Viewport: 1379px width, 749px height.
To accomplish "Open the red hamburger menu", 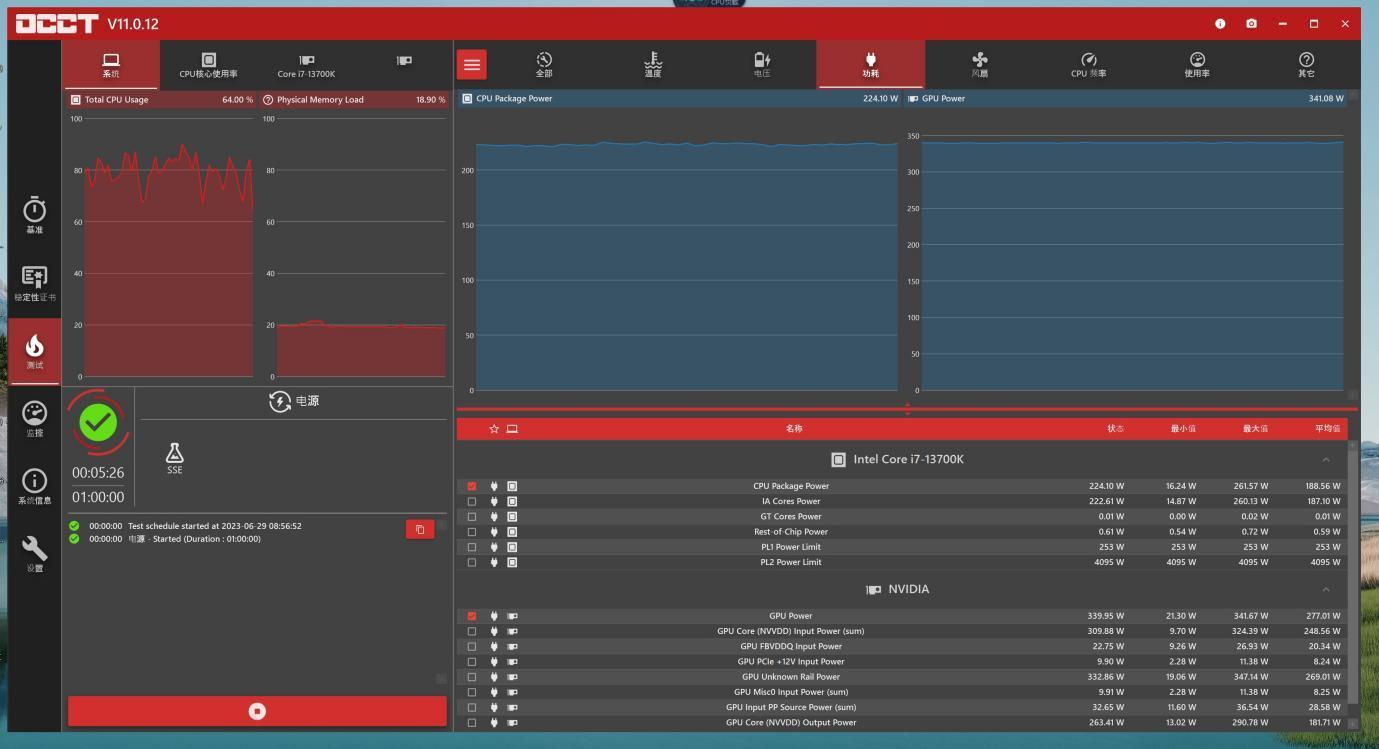I will pos(472,65).
